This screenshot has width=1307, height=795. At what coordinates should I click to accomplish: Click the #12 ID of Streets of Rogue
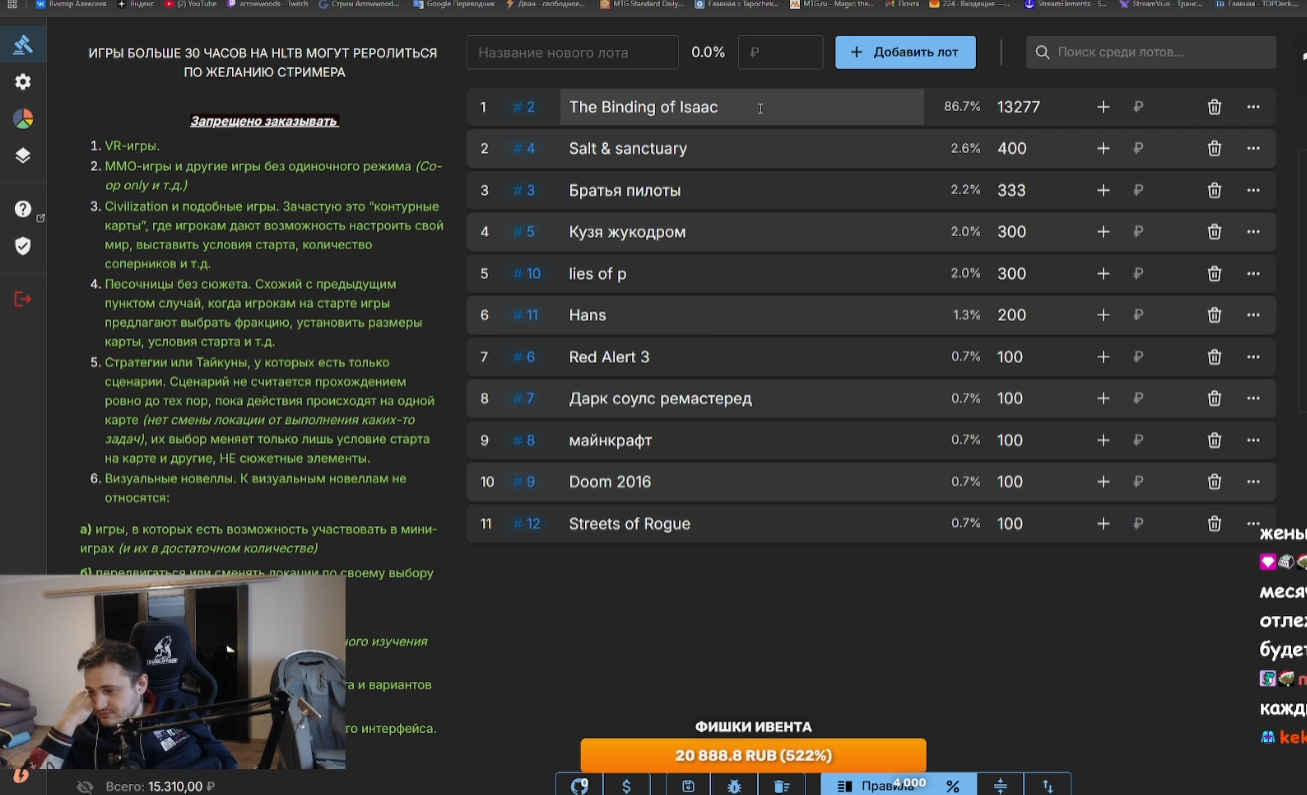[x=526, y=524]
